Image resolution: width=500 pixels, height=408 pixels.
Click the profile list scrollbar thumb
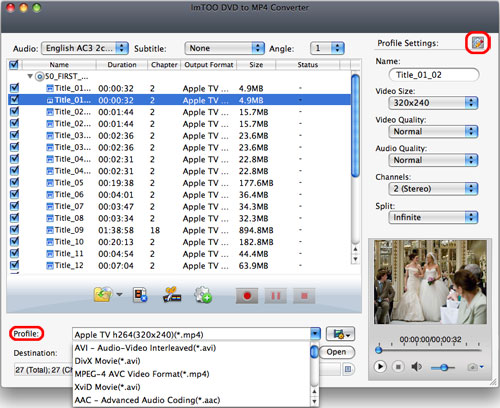[x=314, y=352]
